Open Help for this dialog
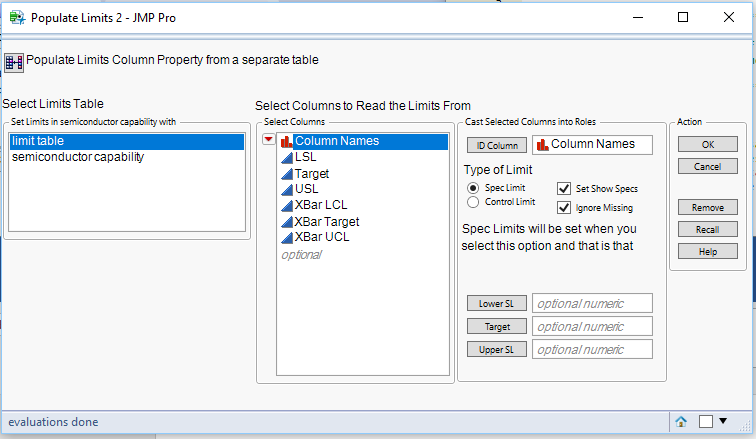This screenshot has width=756, height=439. pyautogui.click(x=708, y=251)
